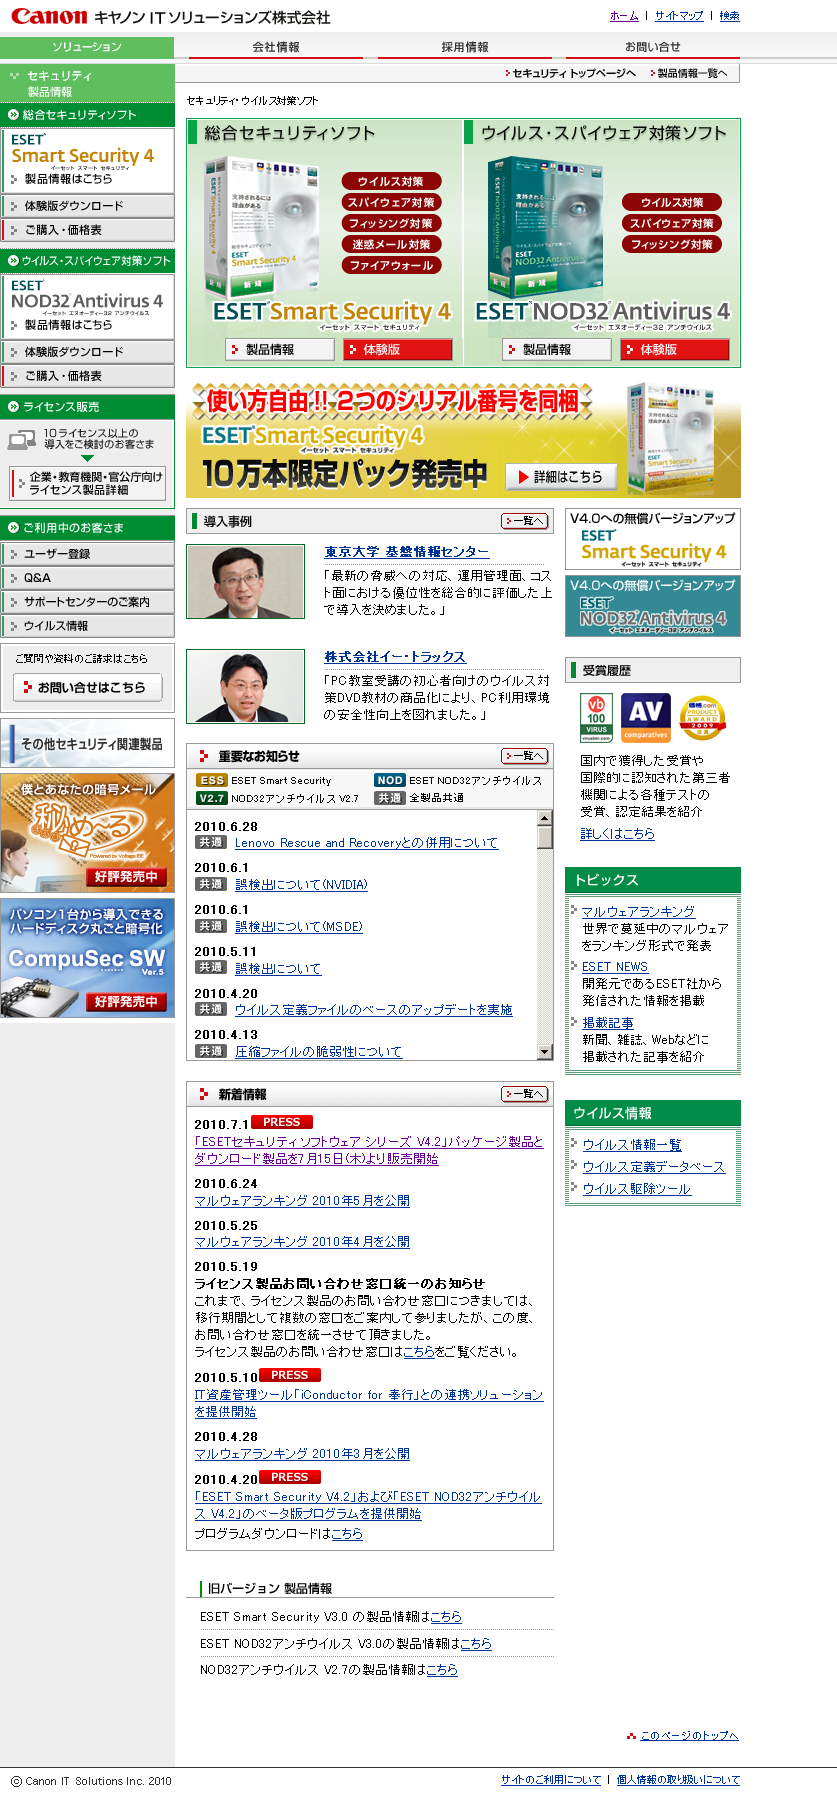Image resolution: width=837 pixels, height=1803 pixels.
Task: Open the ホーム link in header
Action: coord(624,16)
